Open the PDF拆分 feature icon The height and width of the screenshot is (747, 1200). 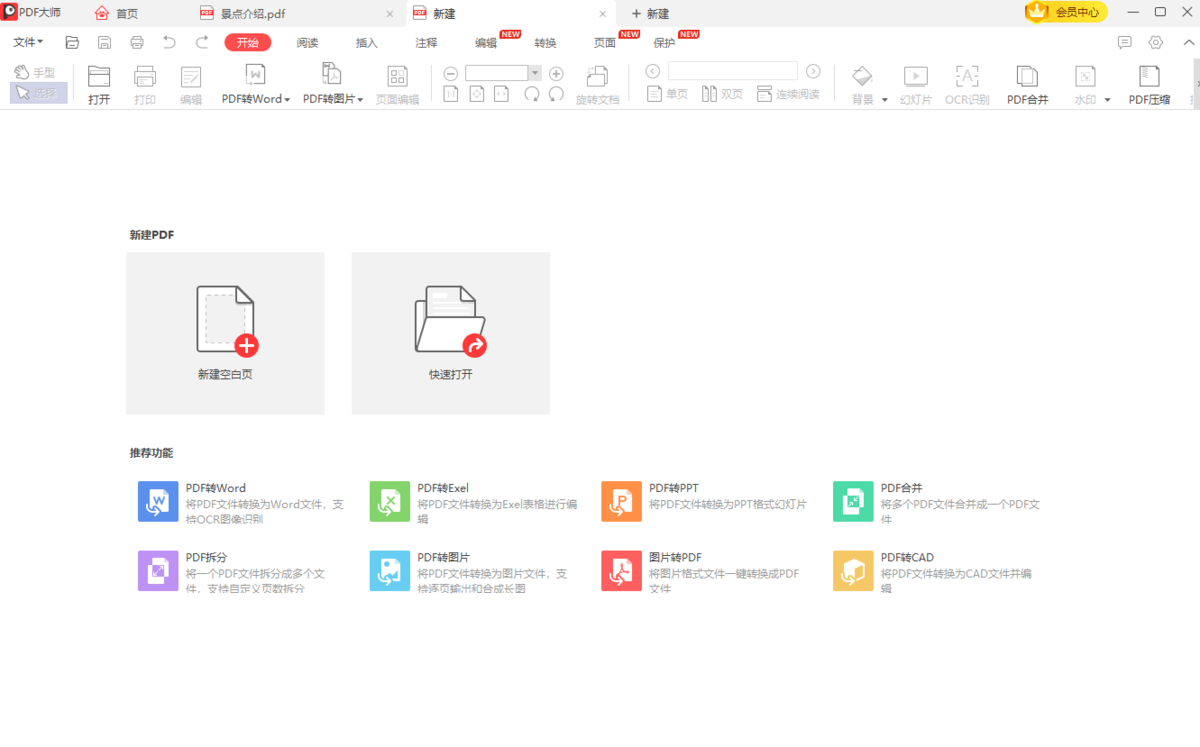click(x=158, y=571)
